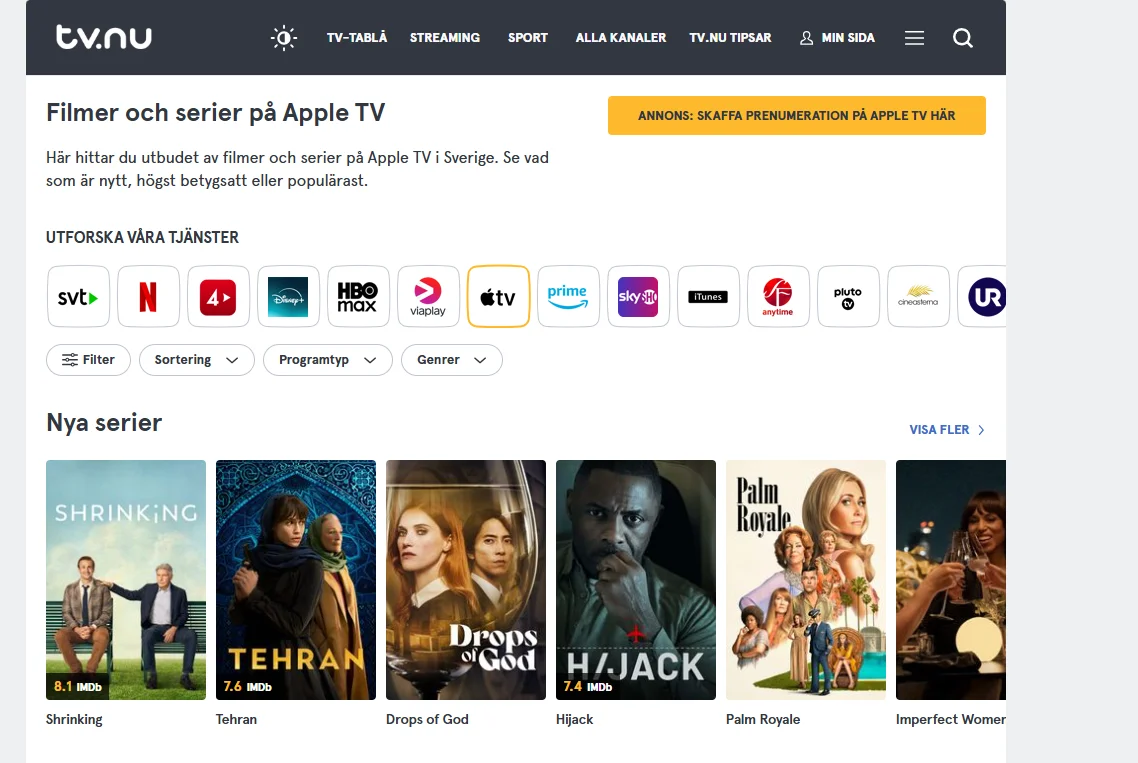Click the Palm Royale title text

(x=763, y=719)
